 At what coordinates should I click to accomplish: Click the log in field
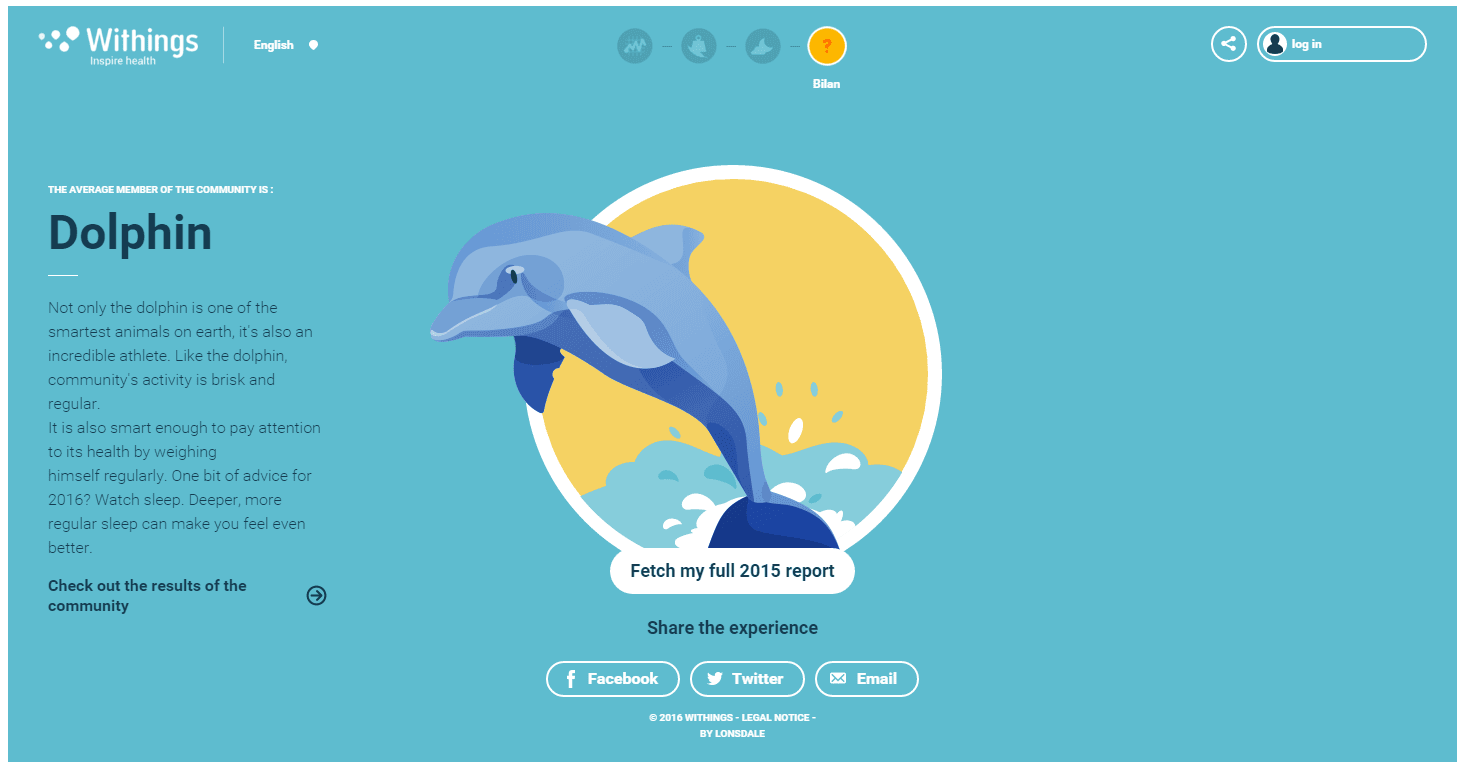tap(1342, 44)
